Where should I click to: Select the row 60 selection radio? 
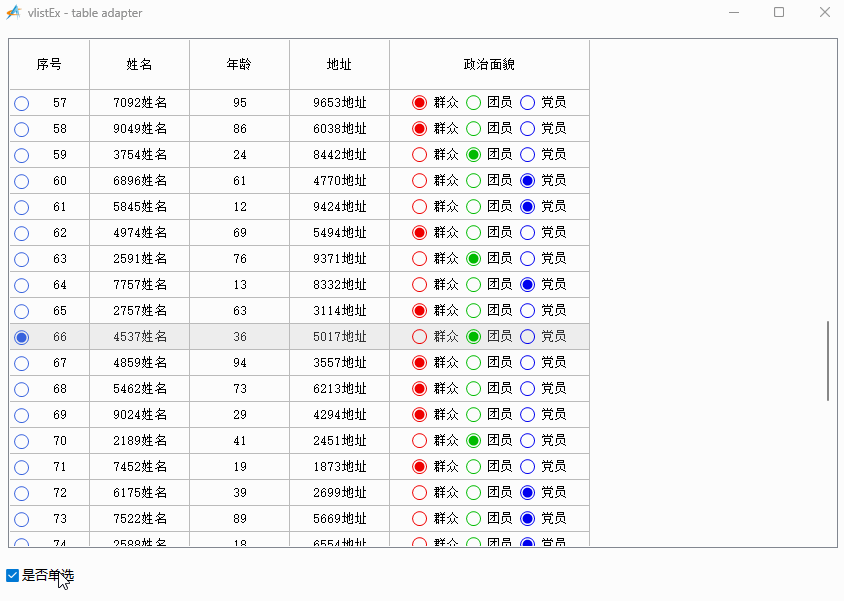pos(22,181)
